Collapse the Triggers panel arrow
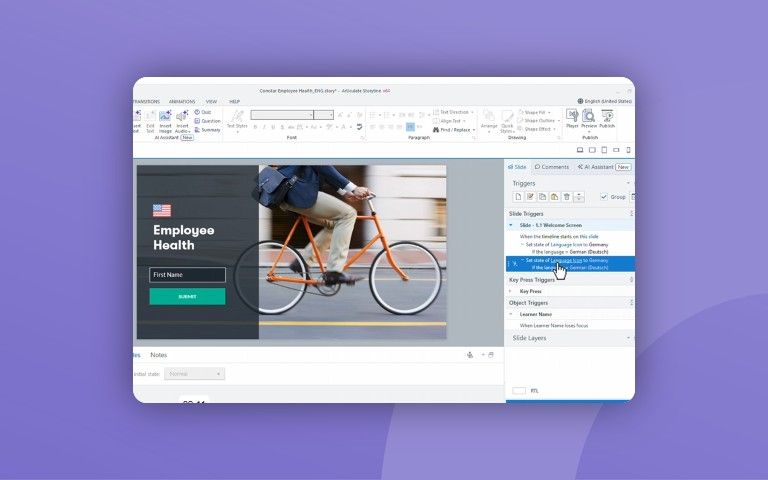Screen dimensions: 768x480 [x=628, y=183]
